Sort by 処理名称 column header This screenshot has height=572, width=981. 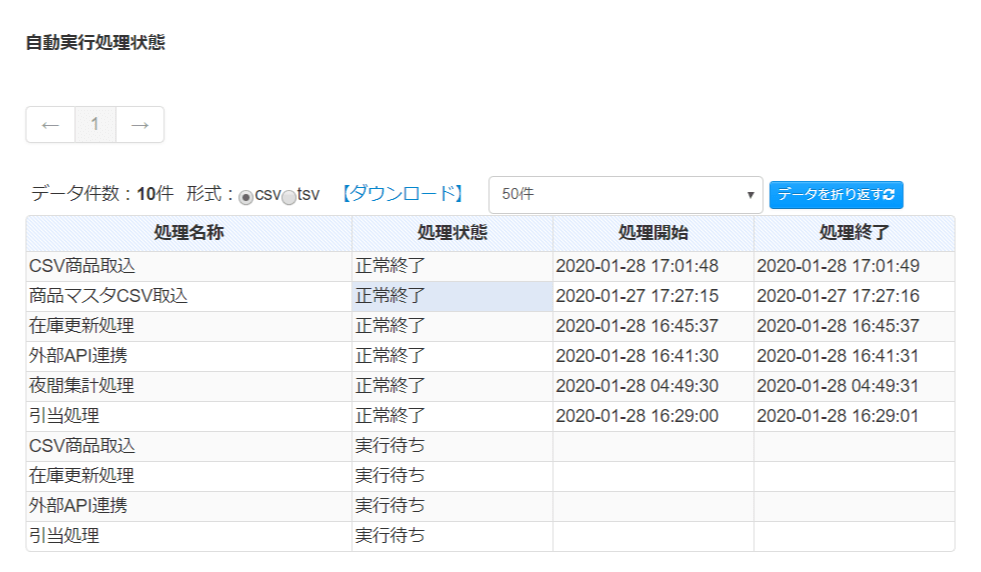pos(189,233)
